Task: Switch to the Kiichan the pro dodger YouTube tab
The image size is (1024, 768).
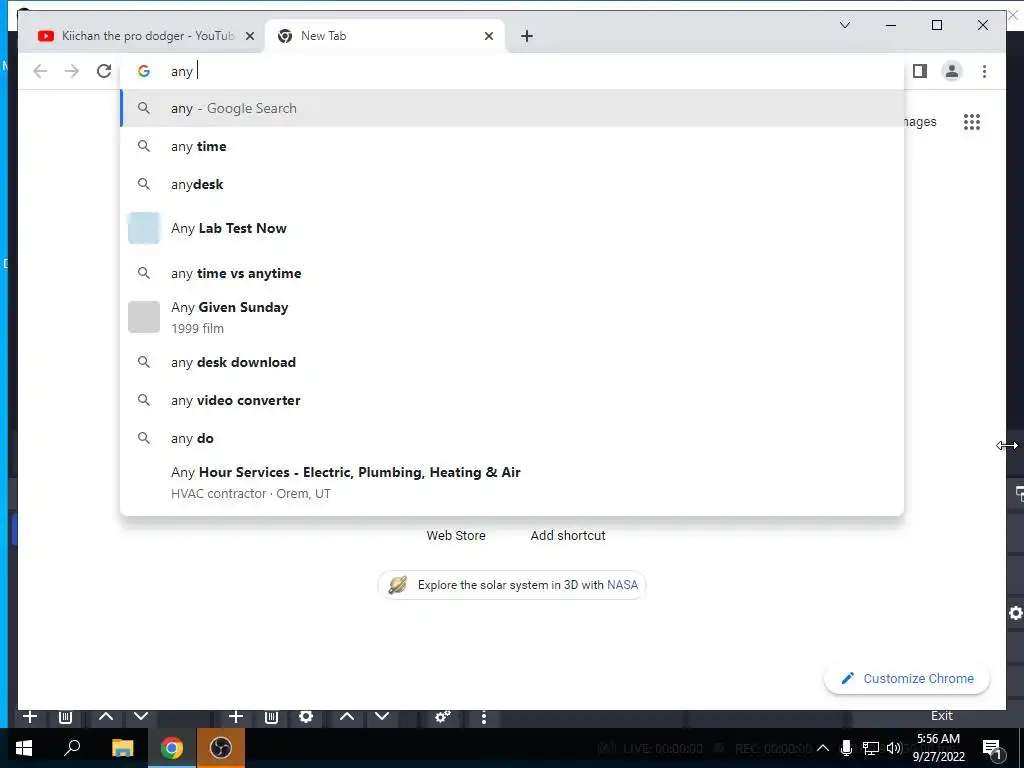Action: click(140, 37)
